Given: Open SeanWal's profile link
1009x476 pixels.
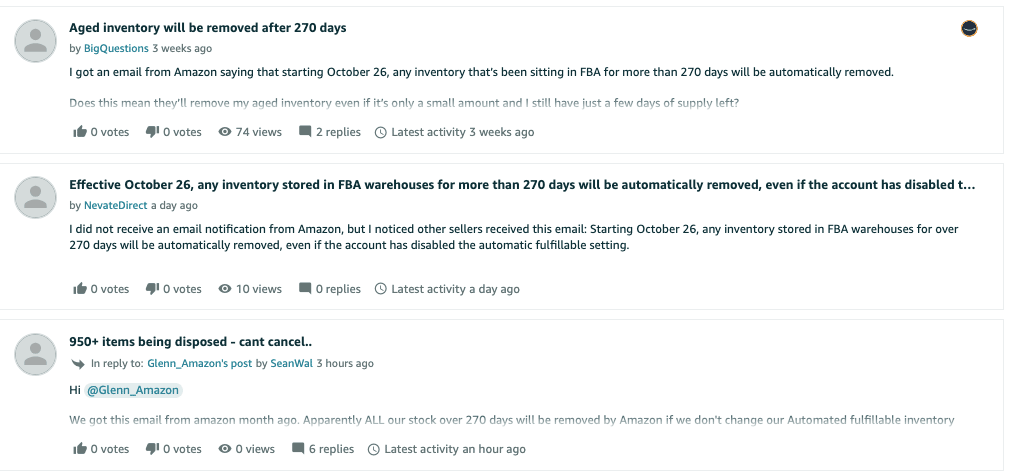Looking at the screenshot, I should (291, 364).
